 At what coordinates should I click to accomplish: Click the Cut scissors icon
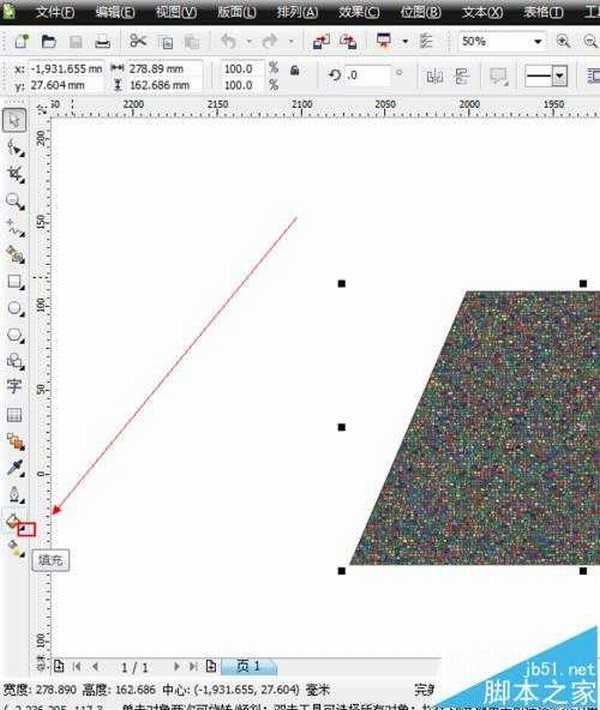[x=137, y=42]
